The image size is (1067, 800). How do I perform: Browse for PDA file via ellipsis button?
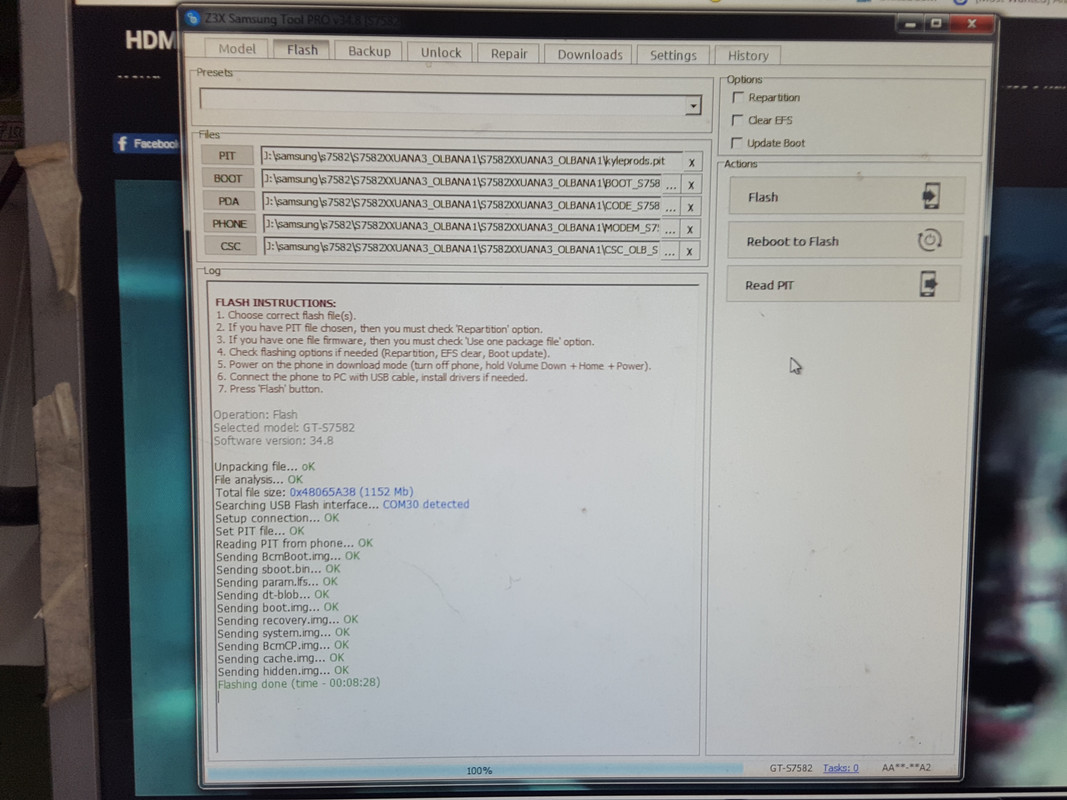click(670, 207)
